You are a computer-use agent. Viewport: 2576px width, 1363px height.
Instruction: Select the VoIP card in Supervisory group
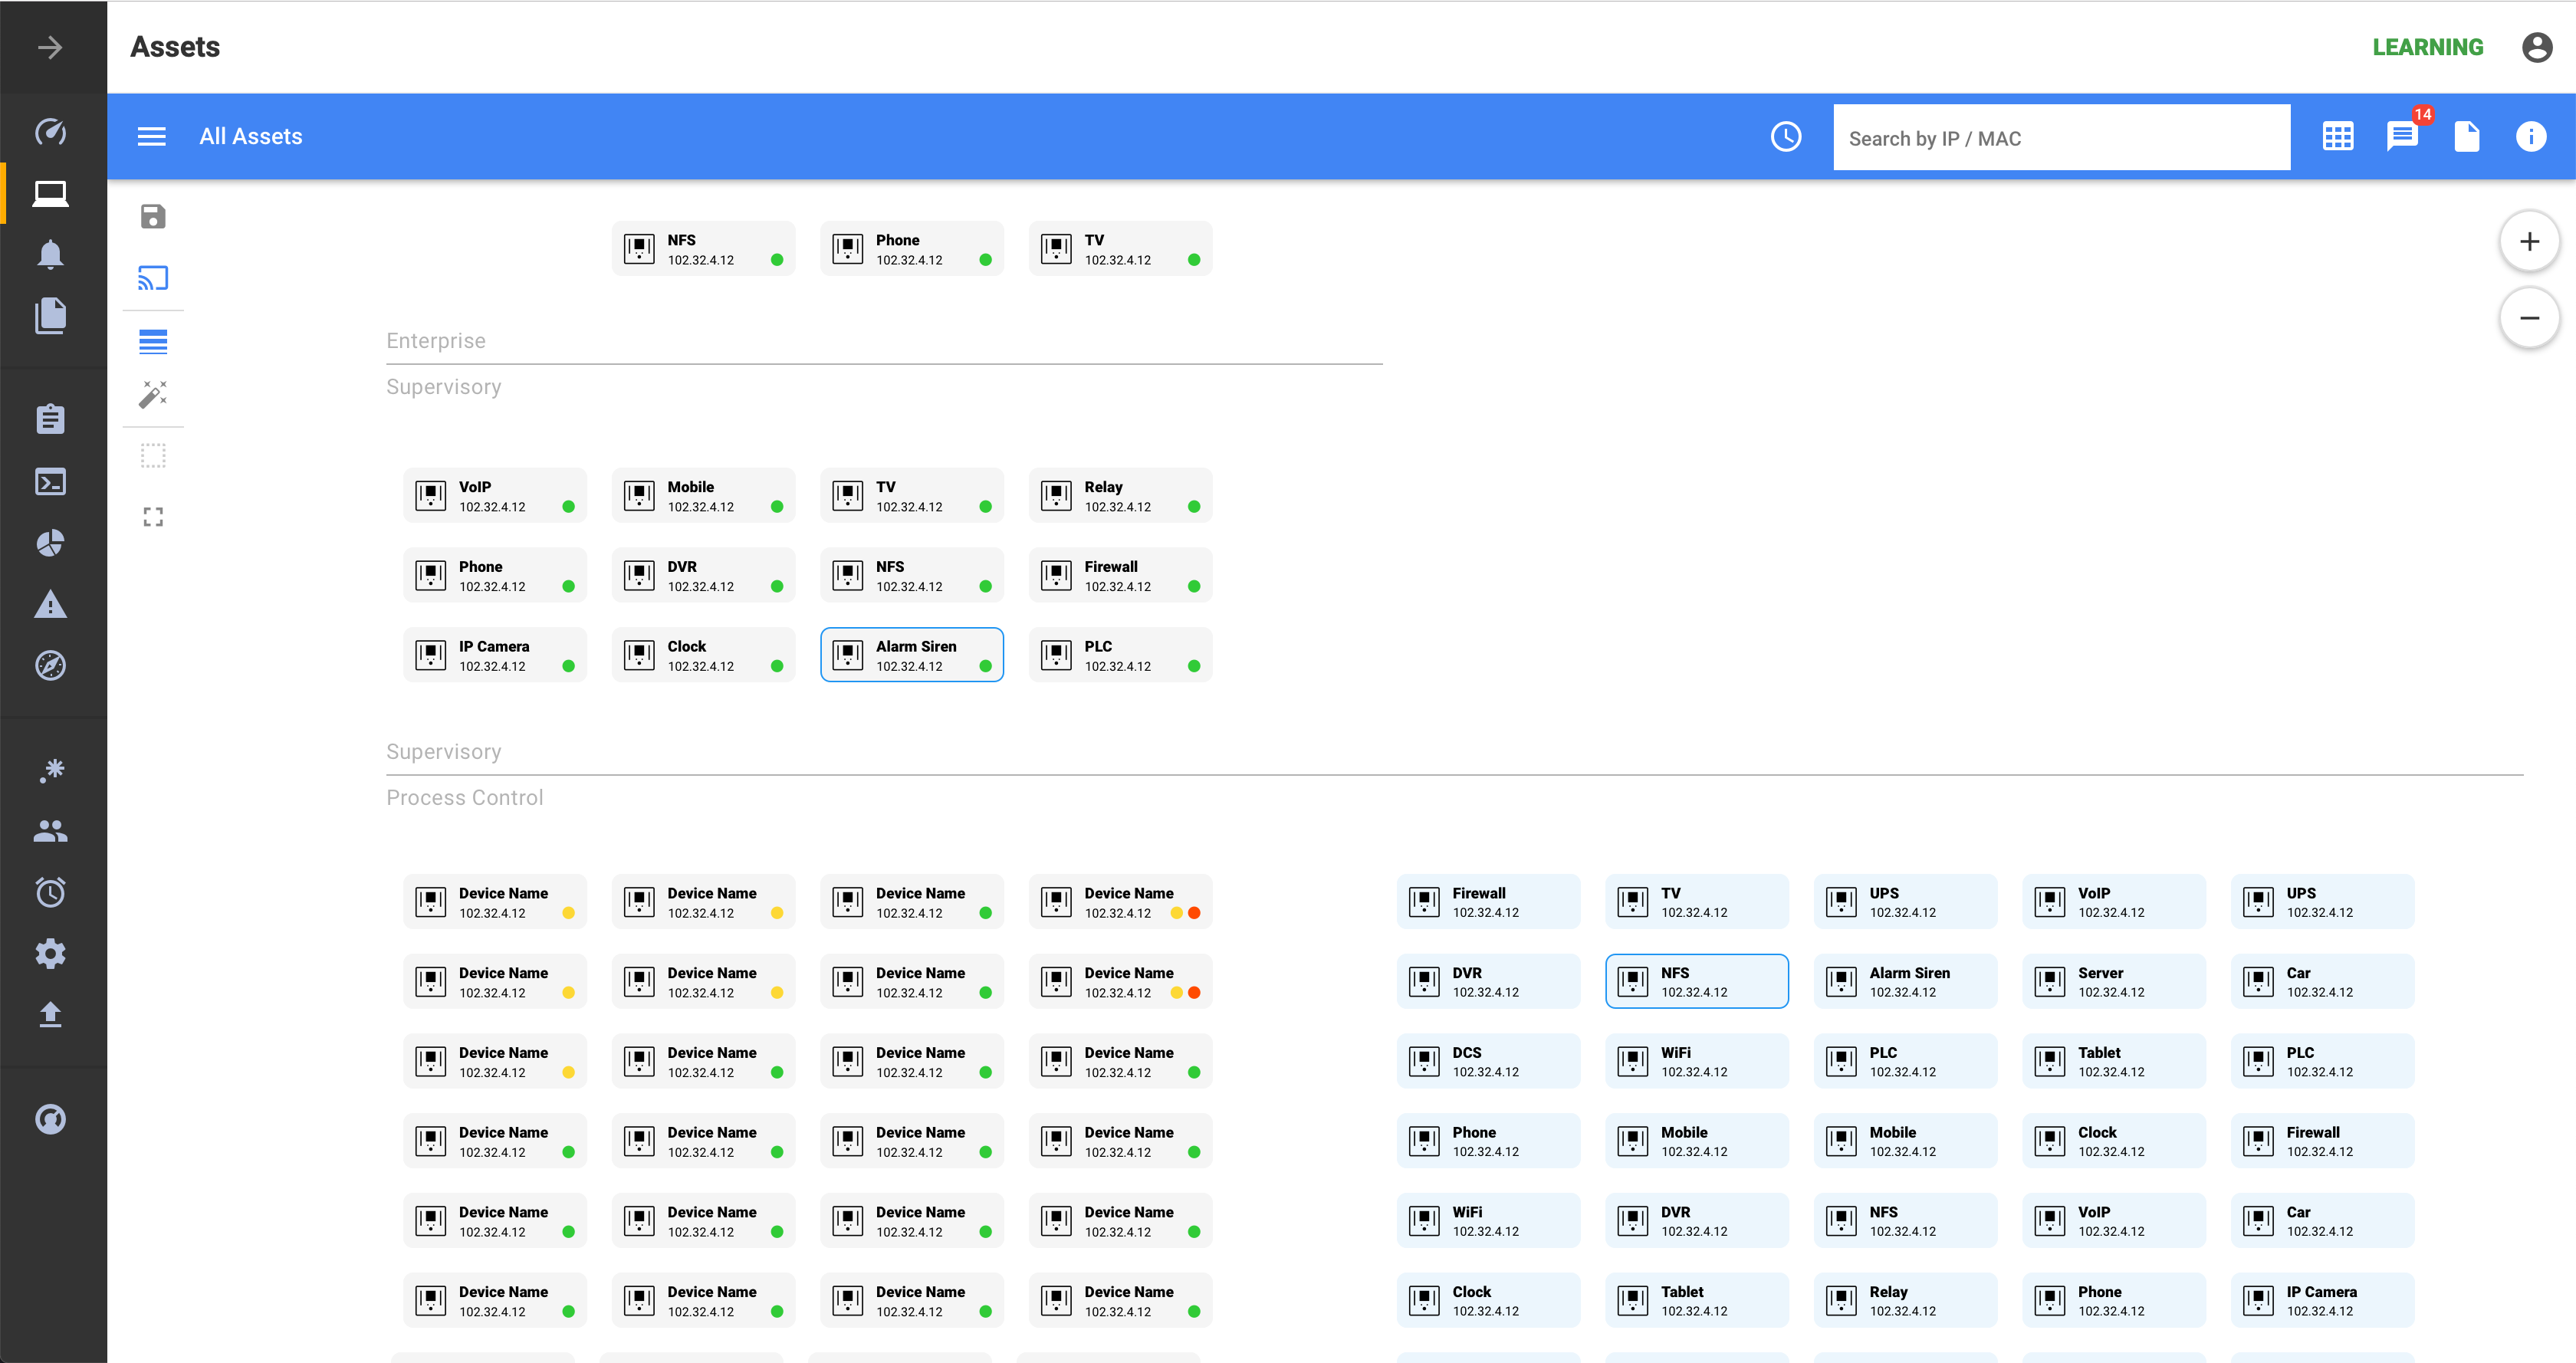pos(495,496)
